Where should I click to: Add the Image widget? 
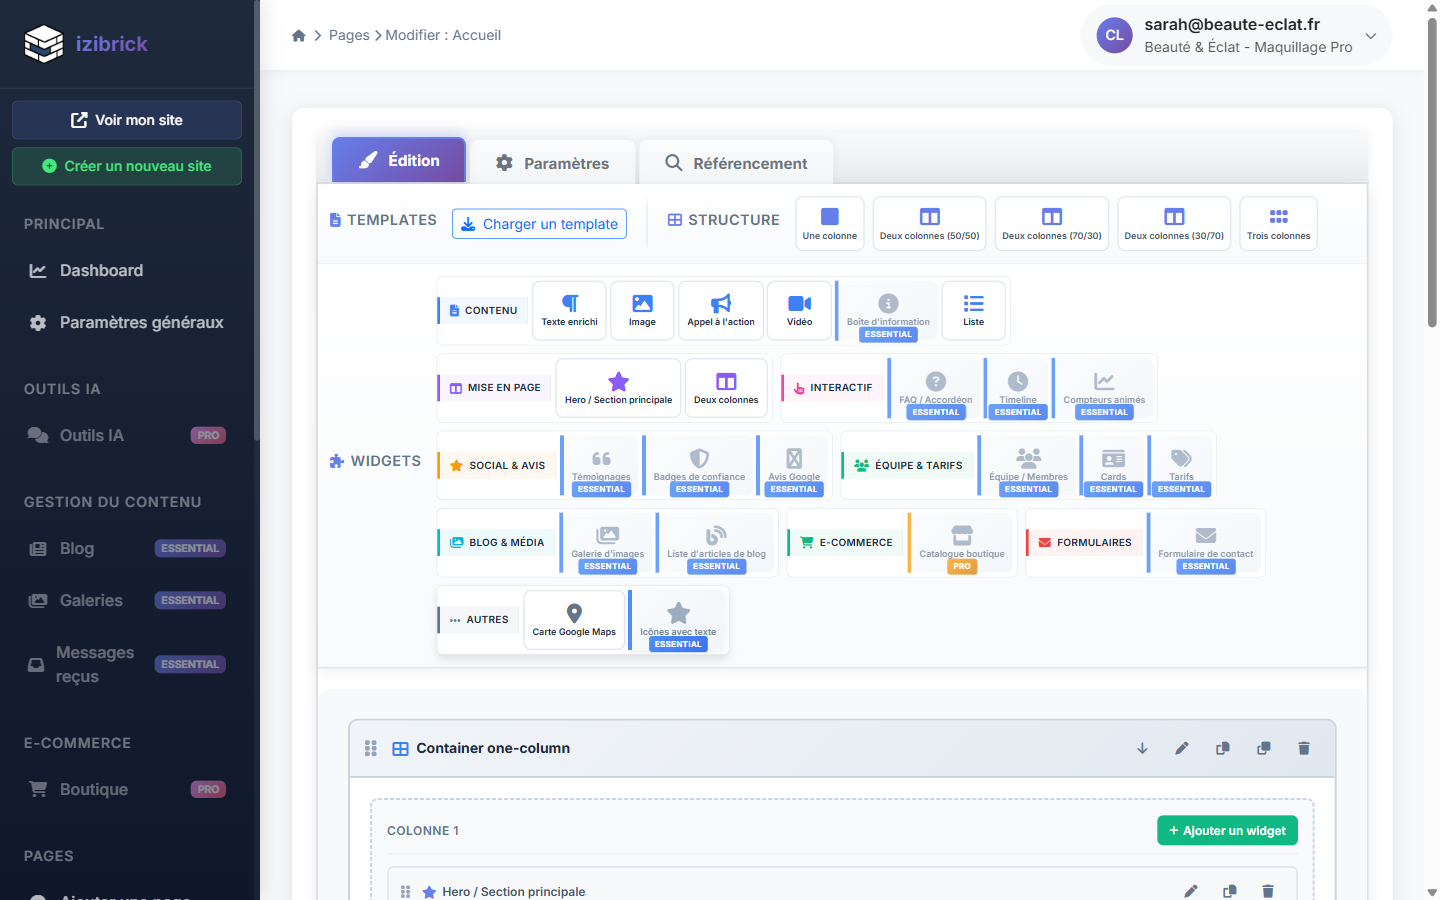click(x=642, y=310)
